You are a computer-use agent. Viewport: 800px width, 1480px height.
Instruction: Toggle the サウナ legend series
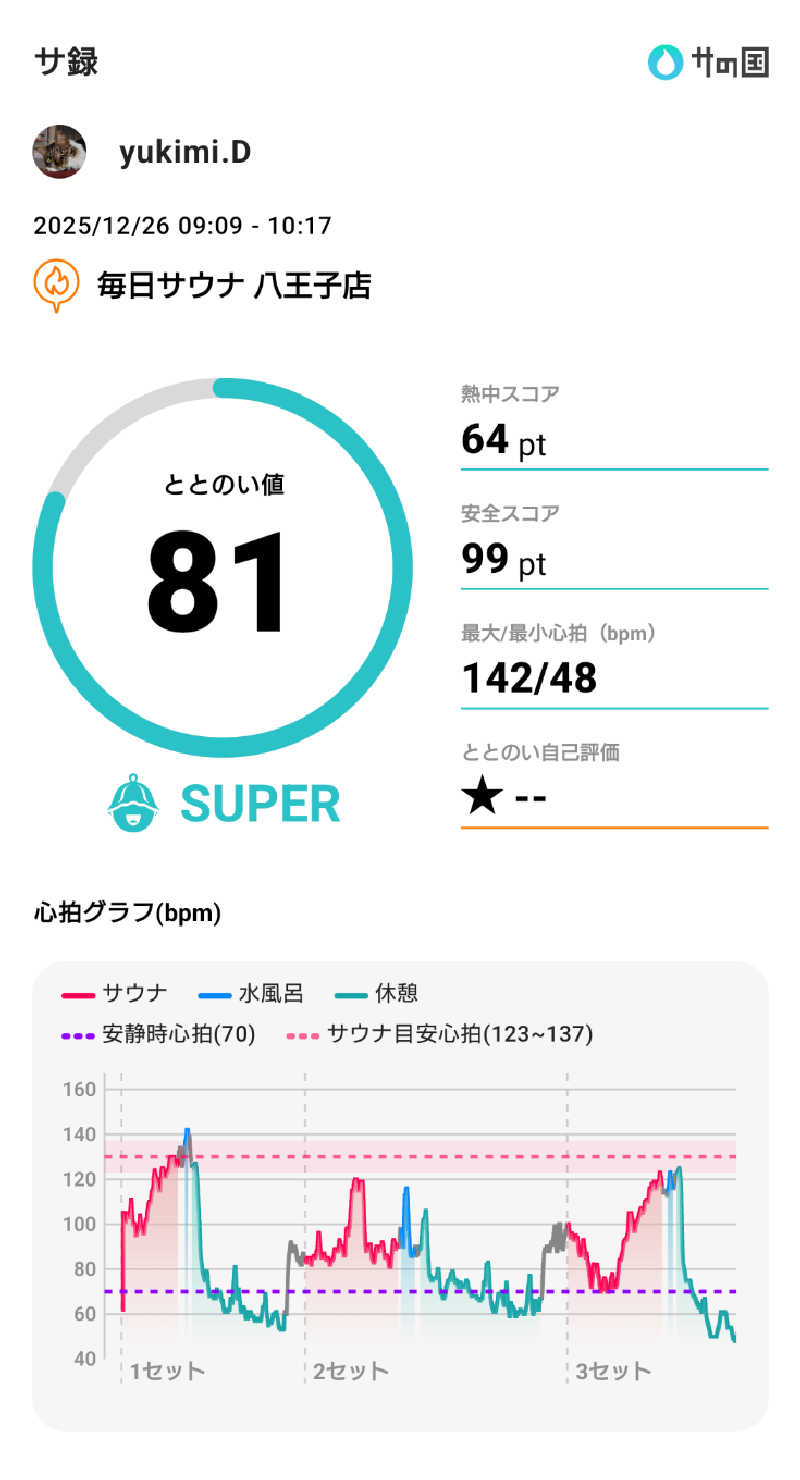115,994
